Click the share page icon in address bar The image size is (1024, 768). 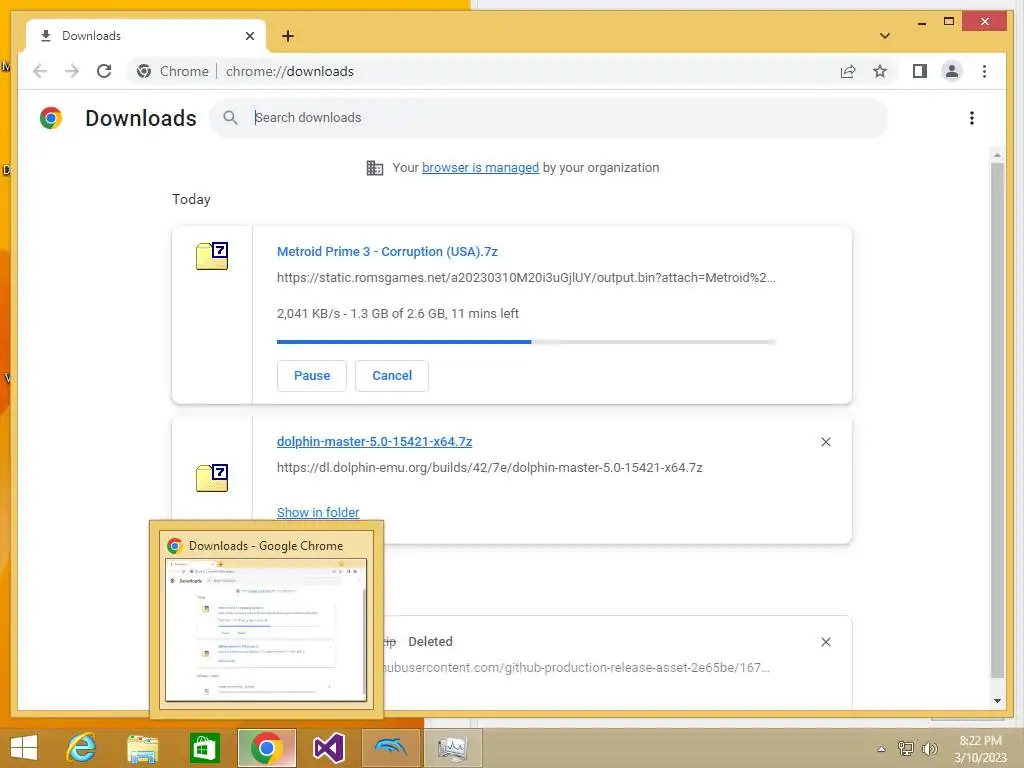click(848, 71)
